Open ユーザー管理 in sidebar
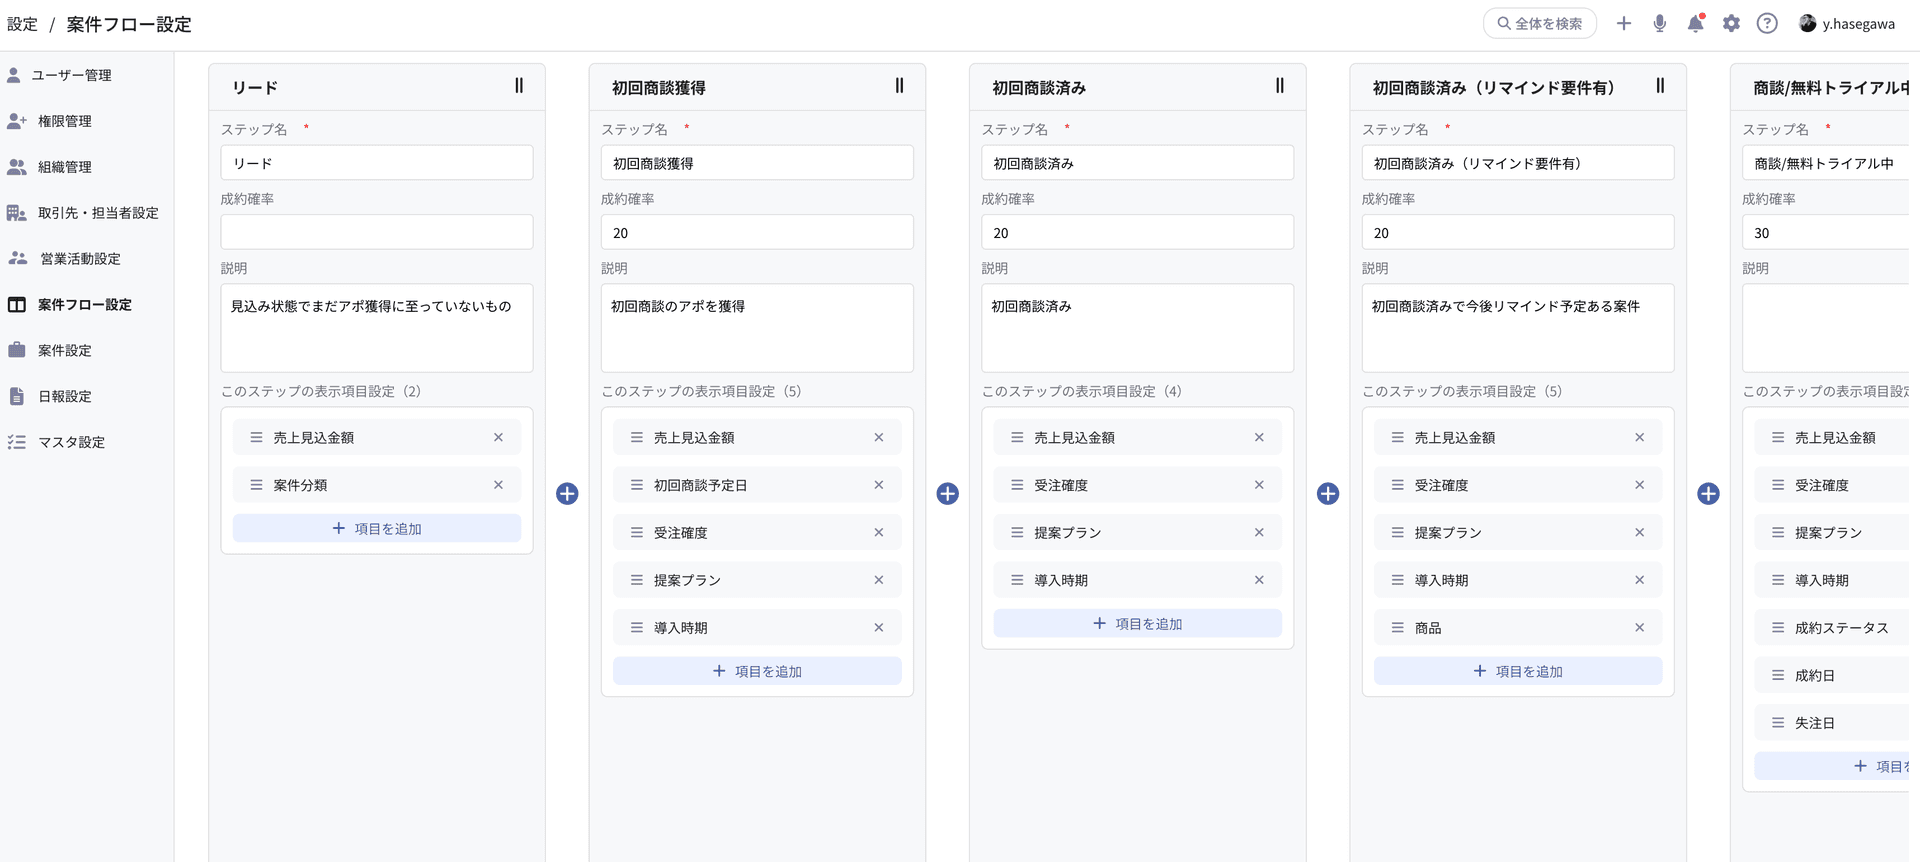Screen dimensions: 1920x862 click(x=70, y=75)
